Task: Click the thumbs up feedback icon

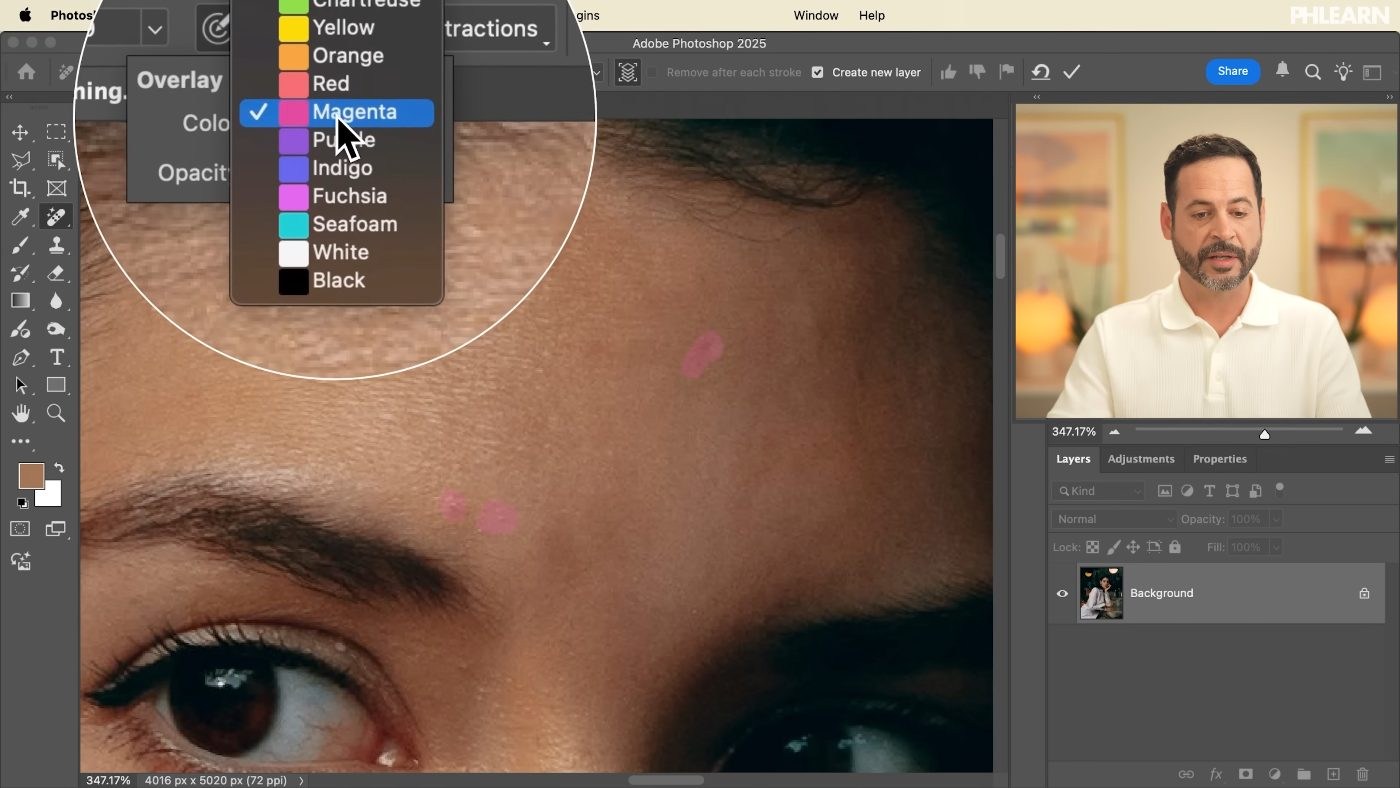Action: pyautogui.click(x=948, y=72)
